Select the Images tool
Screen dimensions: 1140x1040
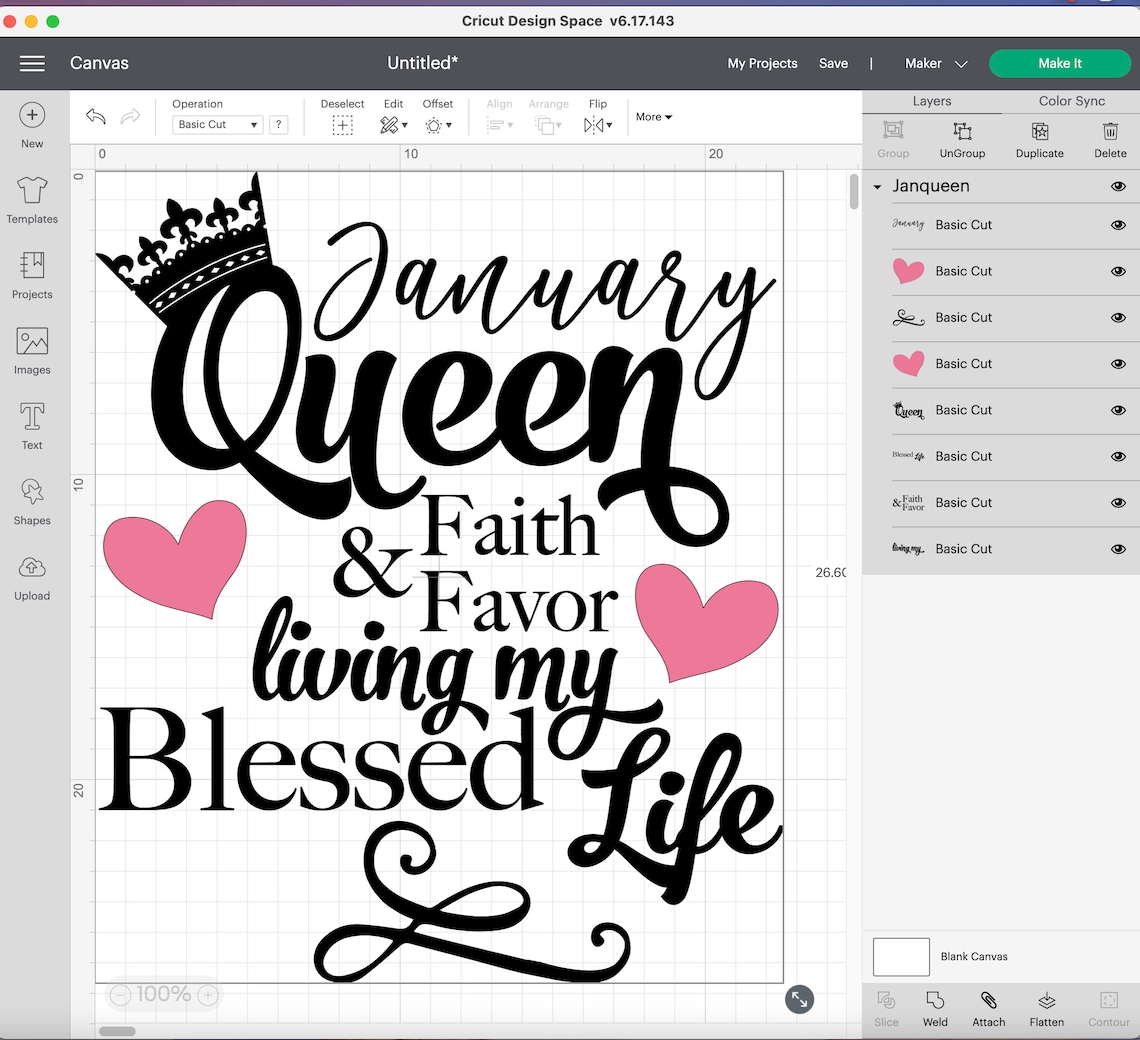point(31,351)
